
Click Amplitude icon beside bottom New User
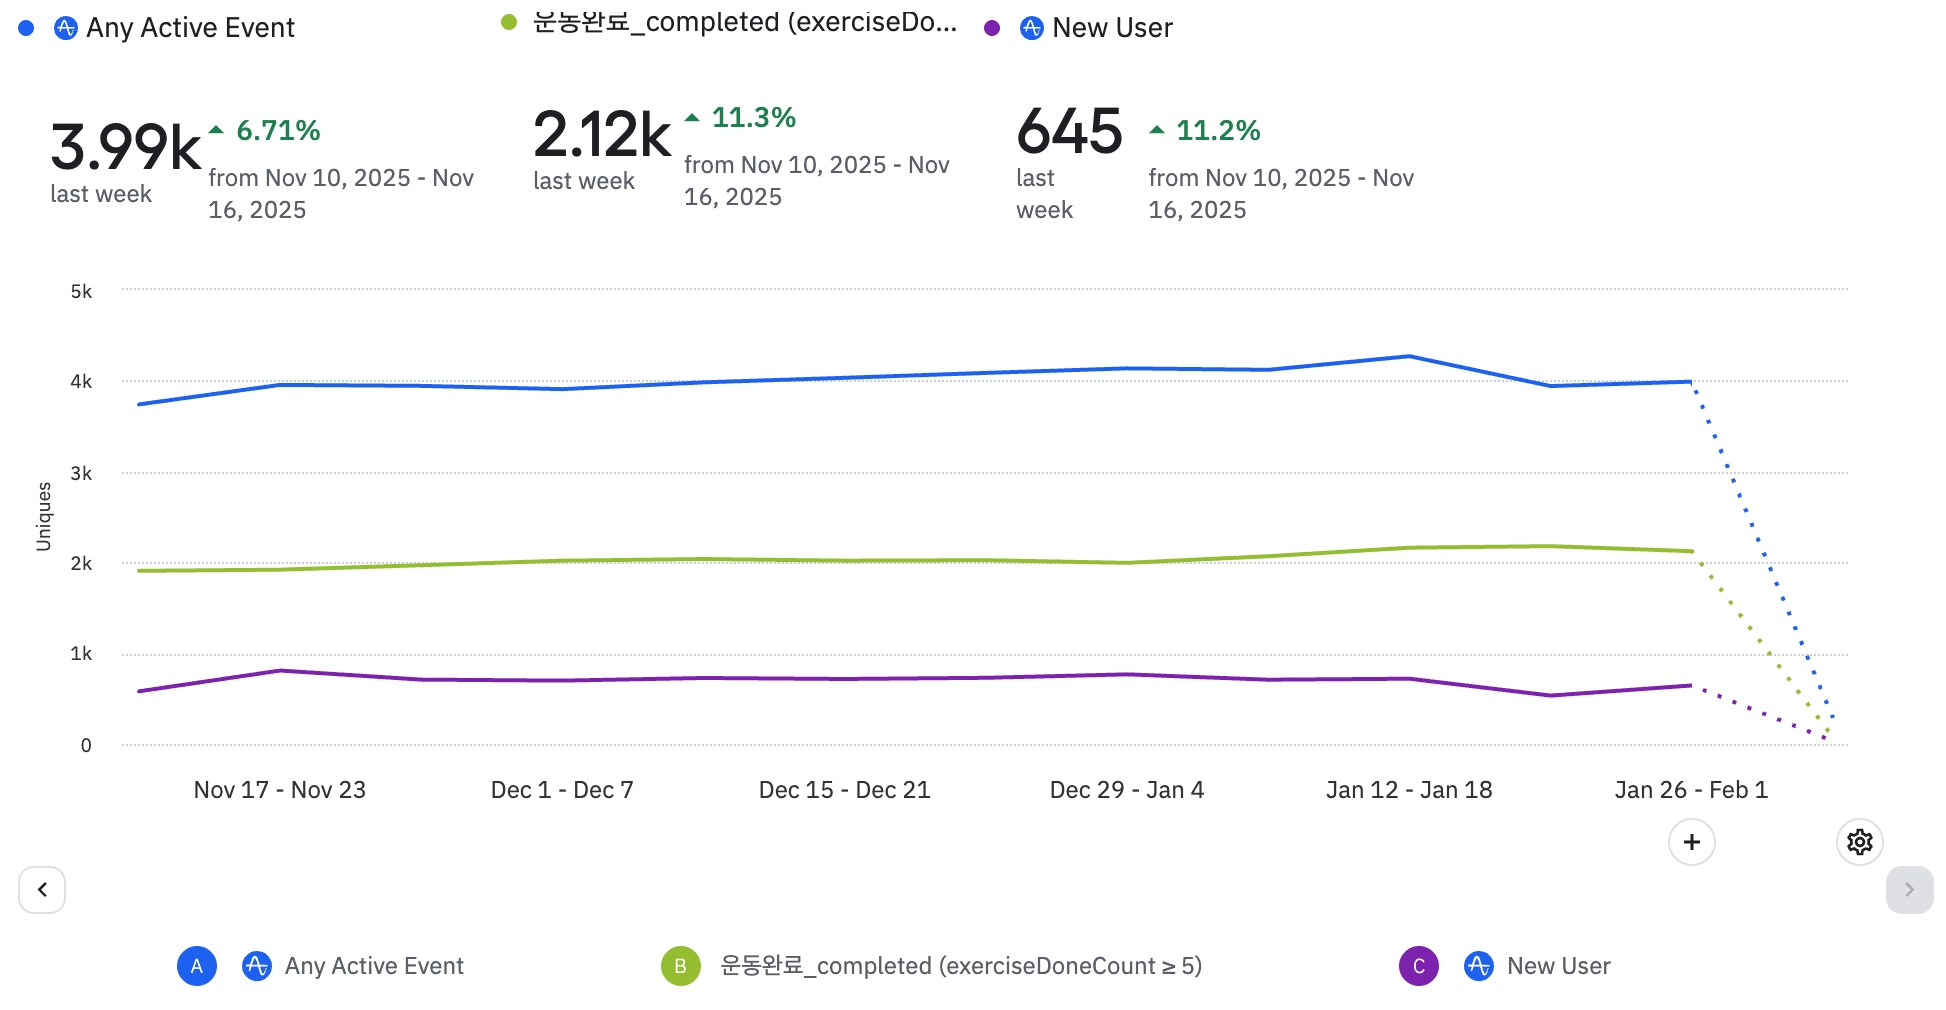1478,966
